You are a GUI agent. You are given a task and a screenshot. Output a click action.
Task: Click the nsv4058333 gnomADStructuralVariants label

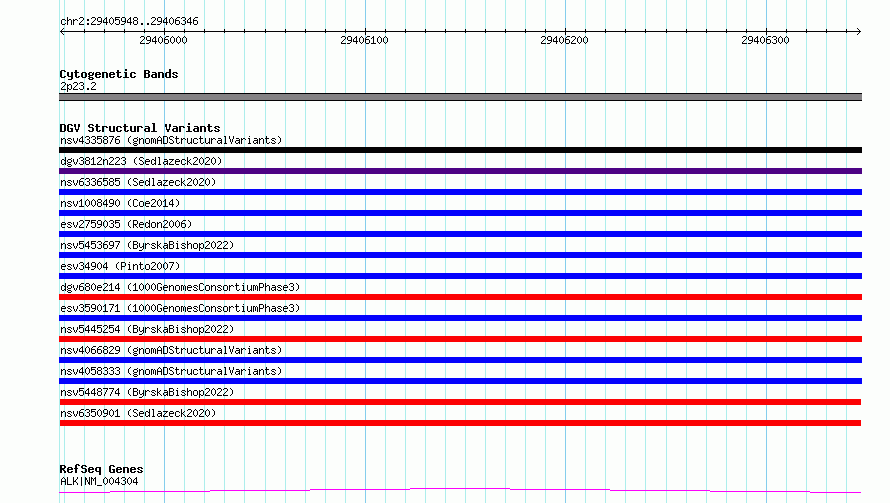point(171,371)
